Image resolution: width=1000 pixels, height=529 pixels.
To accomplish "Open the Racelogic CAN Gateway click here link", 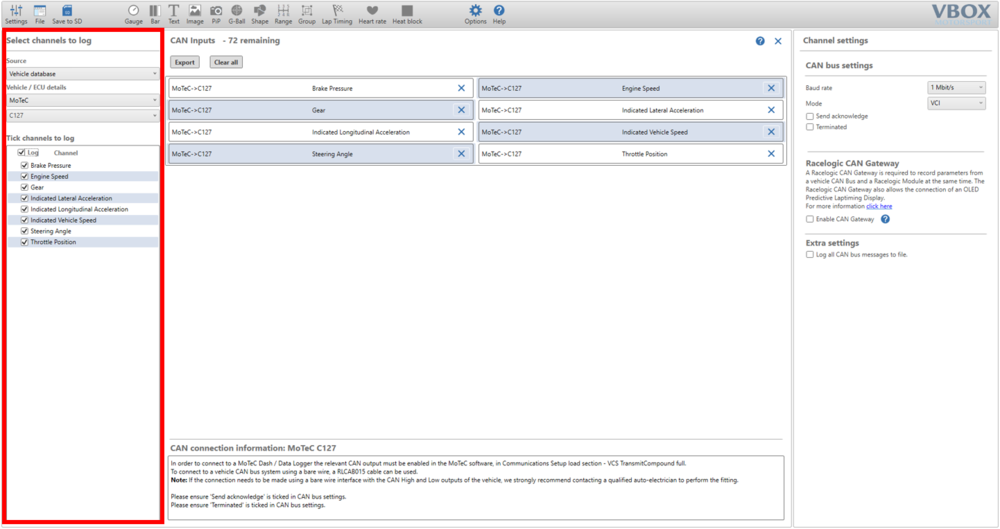I will (879, 206).
